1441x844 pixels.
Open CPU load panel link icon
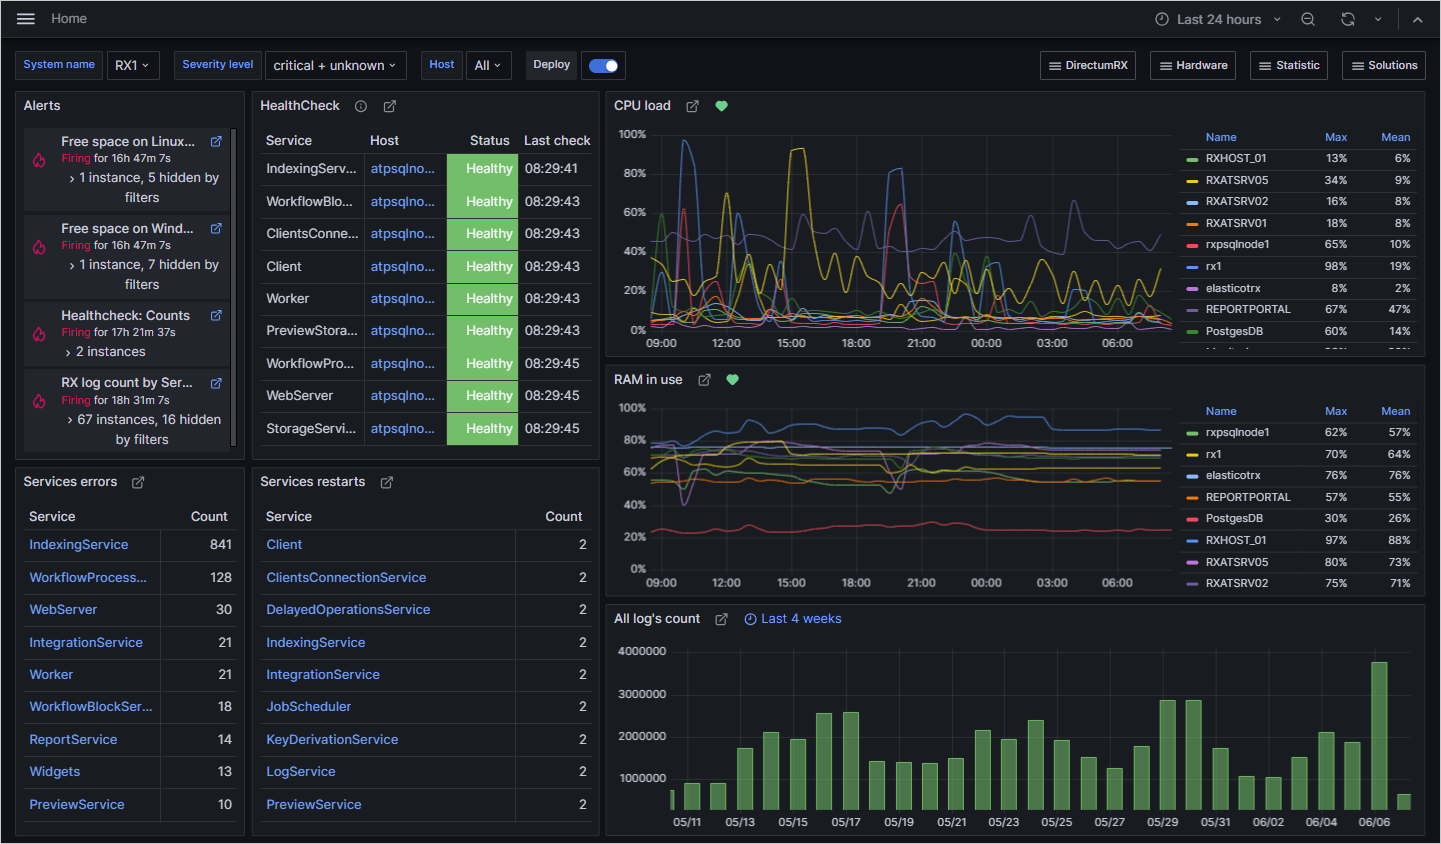pos(692,106)
